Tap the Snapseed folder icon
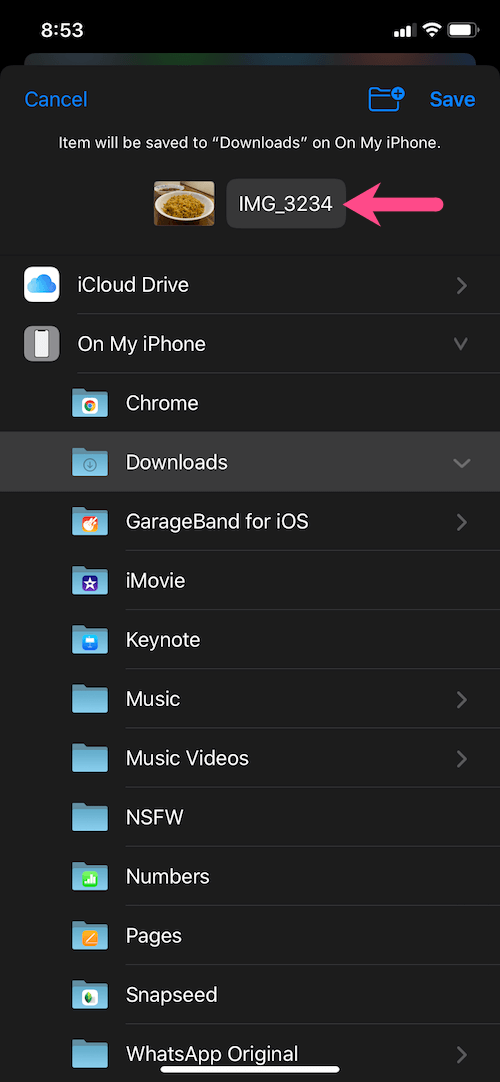500x1082 pixels. (90, 996)
